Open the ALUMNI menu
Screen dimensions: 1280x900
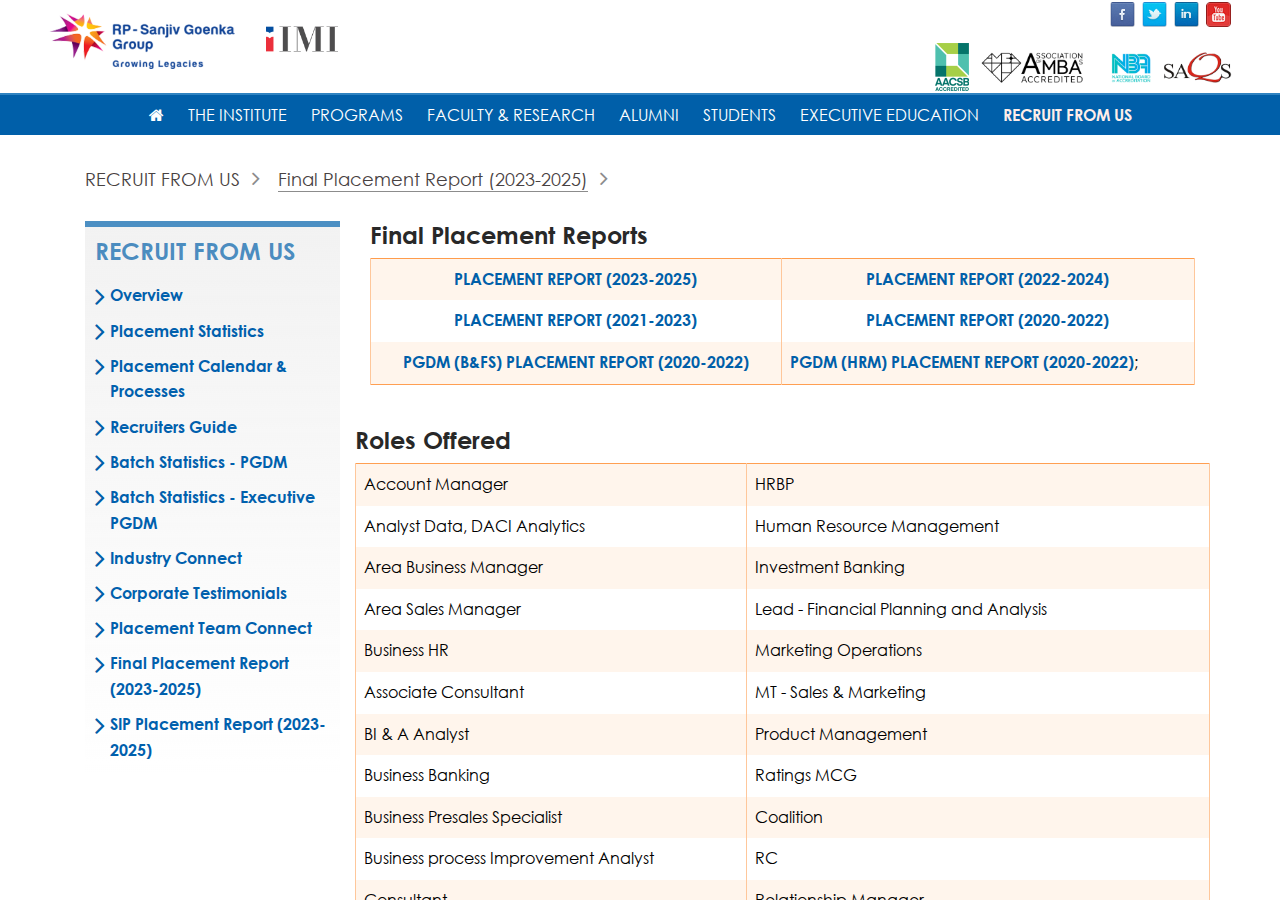(x=649, y=115)
